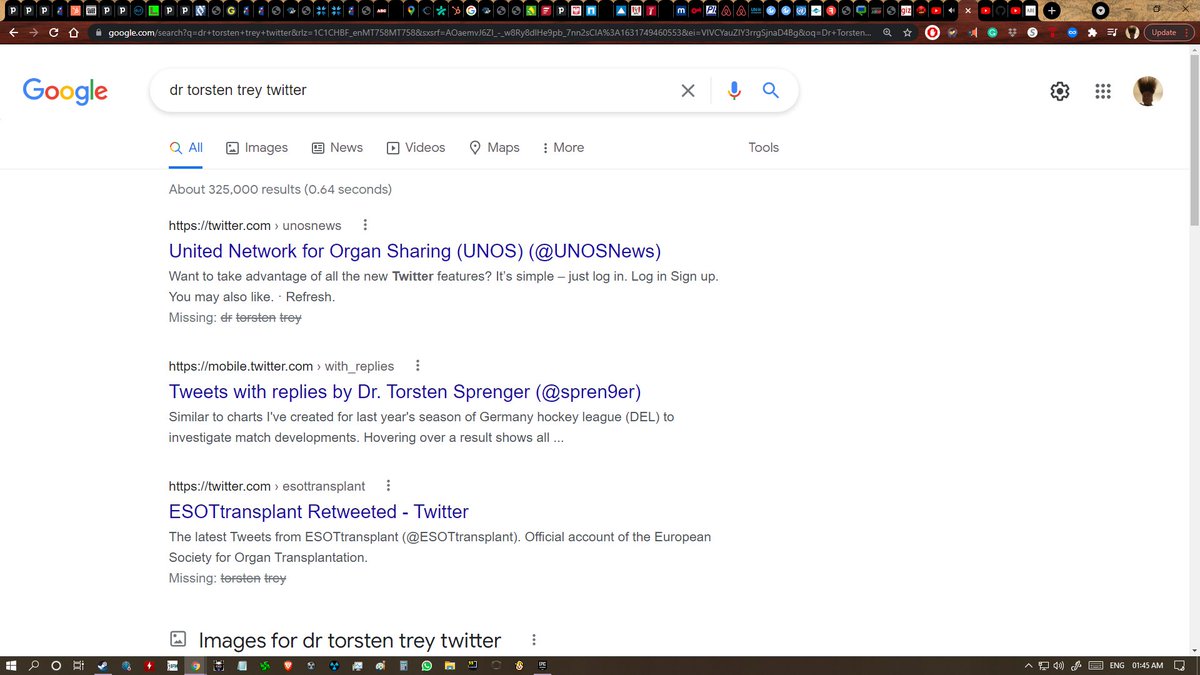Open a new browser tab

1051,11
